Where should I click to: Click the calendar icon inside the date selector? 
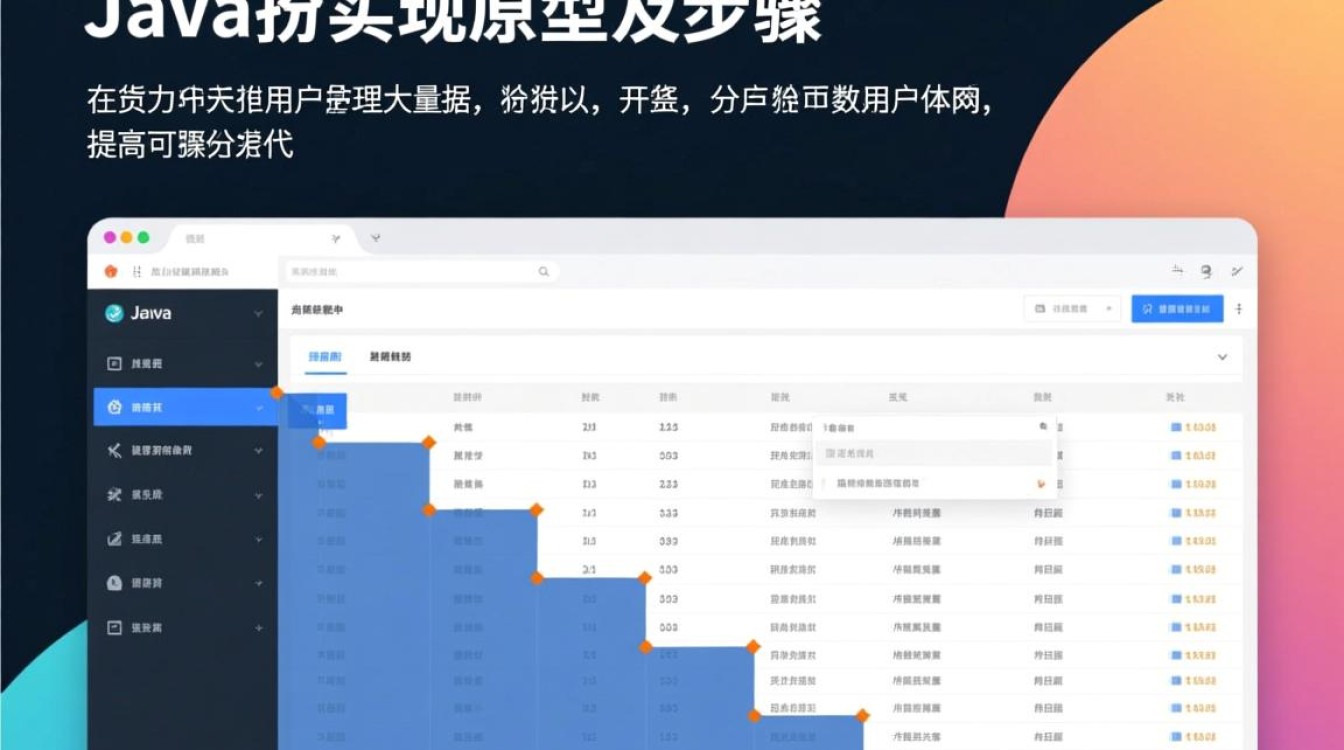[1040, 308]
